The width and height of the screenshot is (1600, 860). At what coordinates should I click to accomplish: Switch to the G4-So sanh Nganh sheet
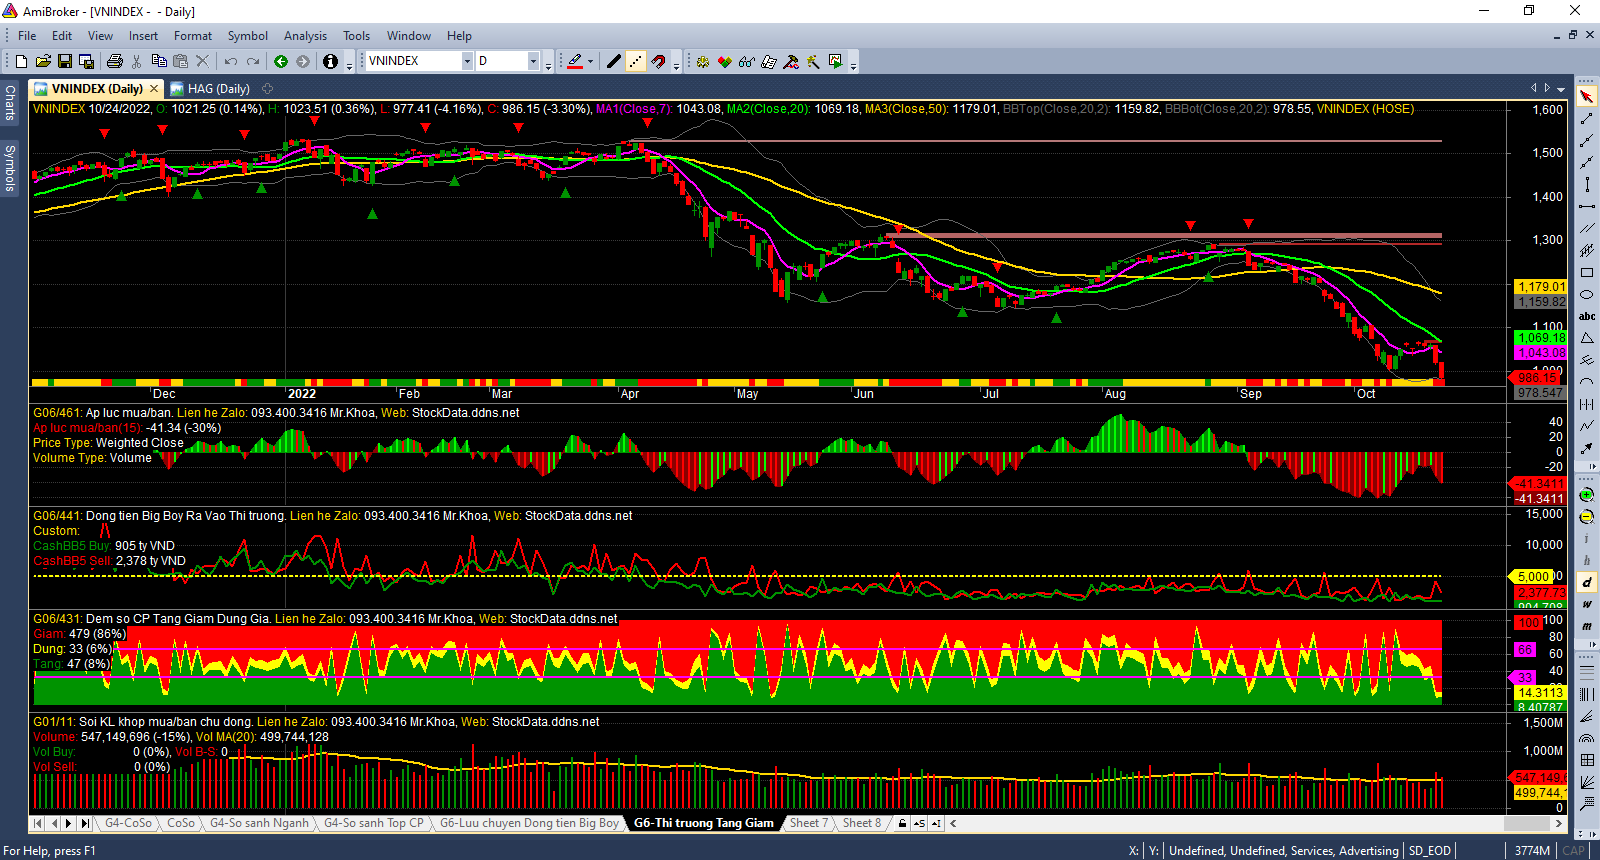pyautogui.click(x=258, y=823)
